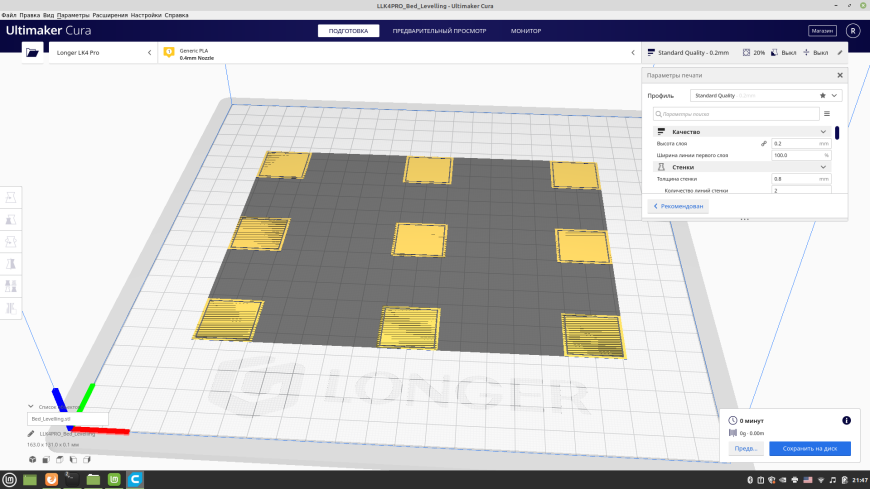Switch to the 3D view cube icon
Image resolution: width=870 pixels, height=489 pixels.
pyautogui.click(x=33, y=460)
